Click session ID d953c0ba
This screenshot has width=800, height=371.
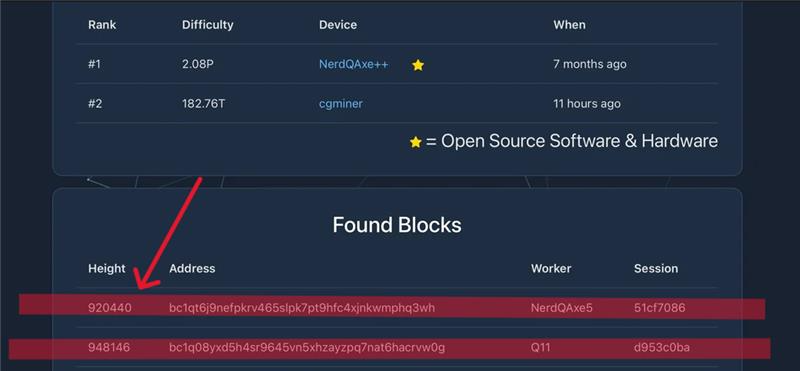point(662,348)
